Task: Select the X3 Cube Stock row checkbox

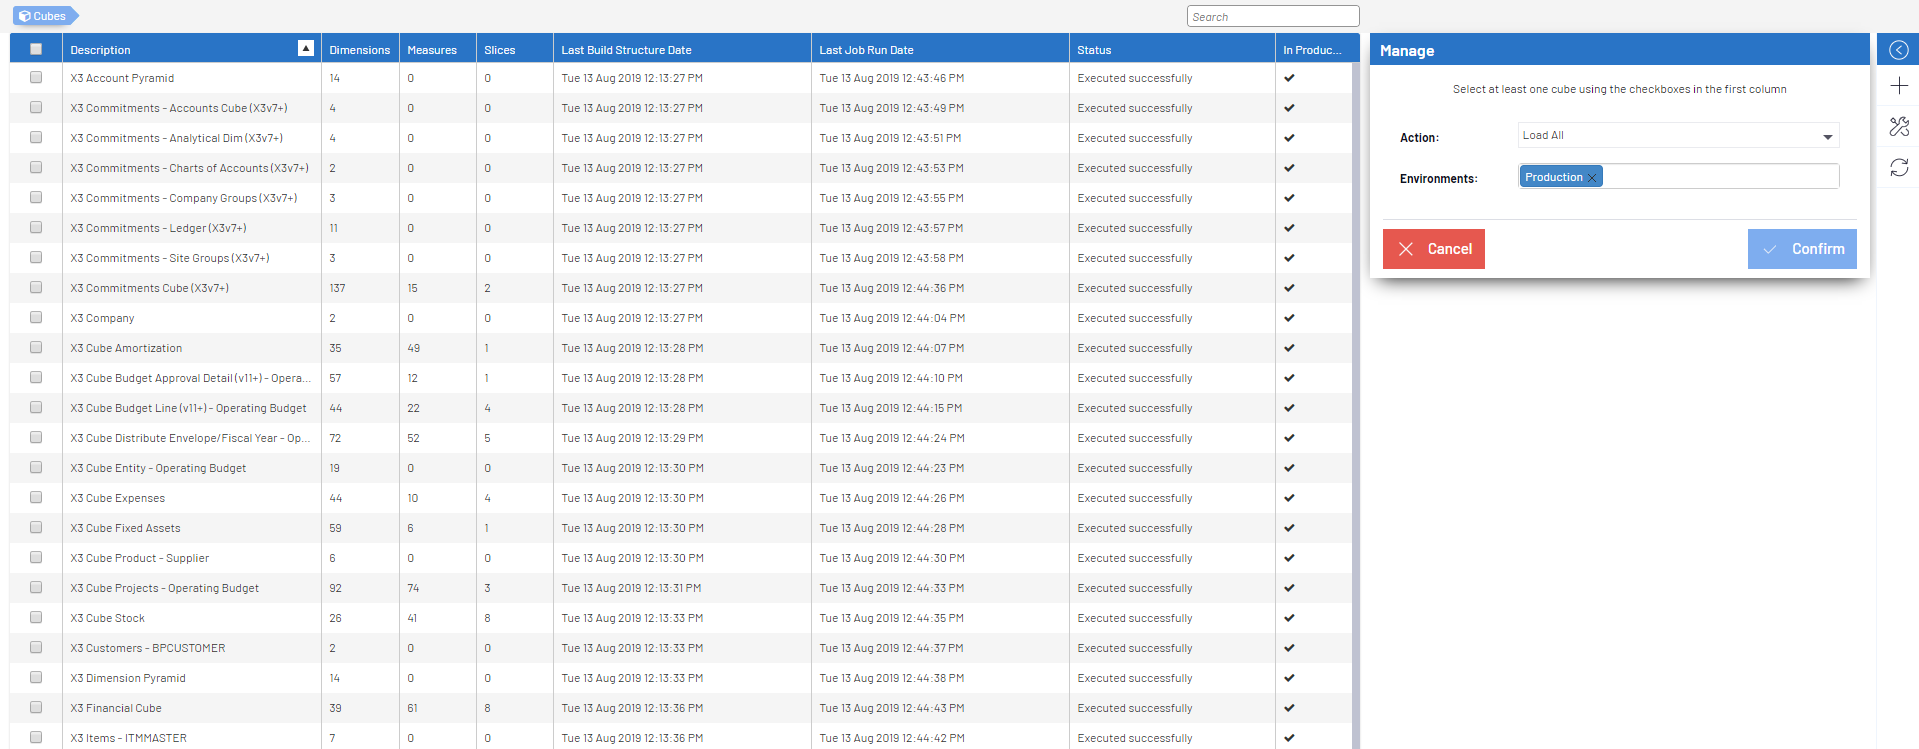Action: click(36, 618)
